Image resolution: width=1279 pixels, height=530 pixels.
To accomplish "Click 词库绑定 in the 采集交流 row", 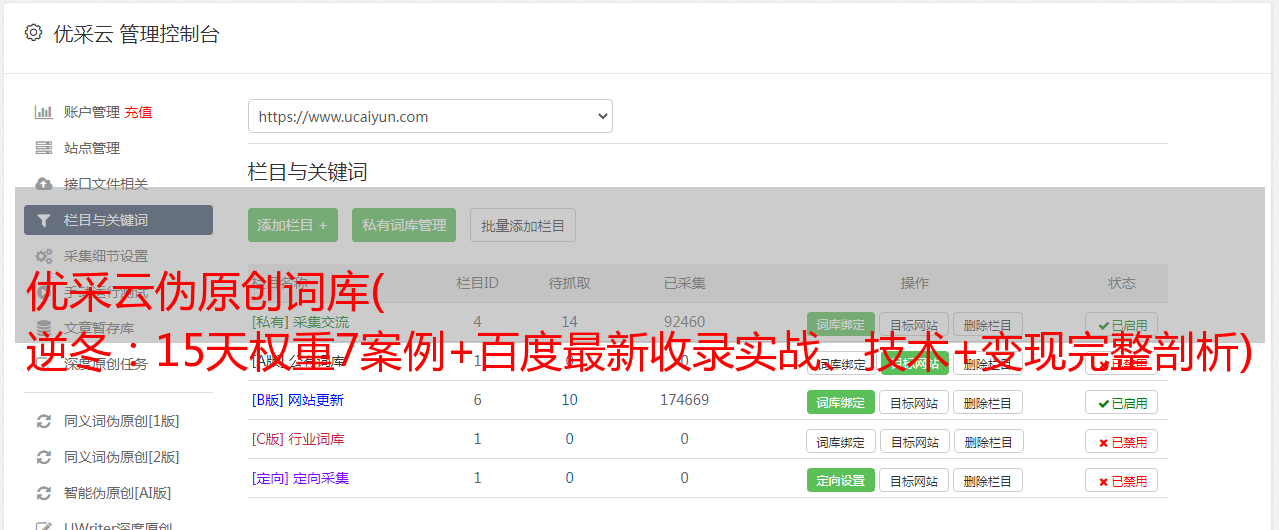I will click(x=841, y=324).
